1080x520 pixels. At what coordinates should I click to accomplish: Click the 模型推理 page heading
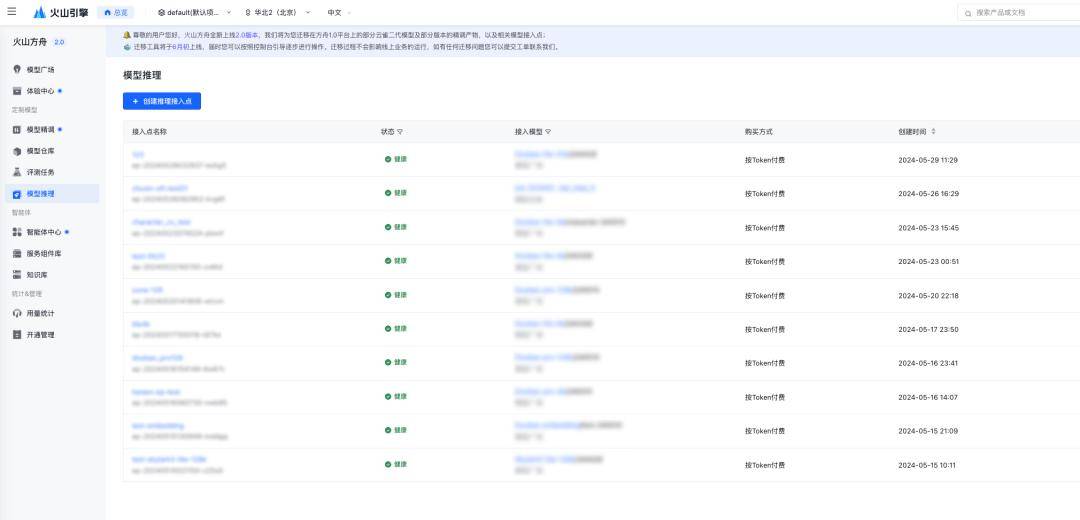(142, 75)
